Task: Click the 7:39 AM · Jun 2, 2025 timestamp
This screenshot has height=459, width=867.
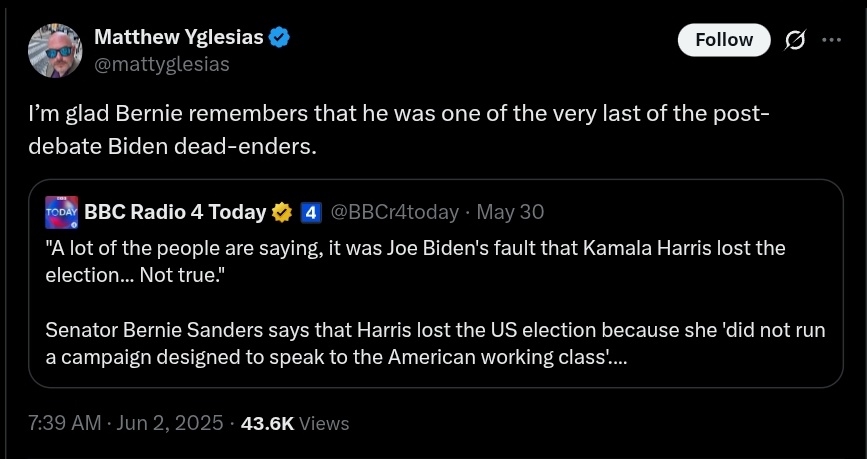Action: pos(124,423)
